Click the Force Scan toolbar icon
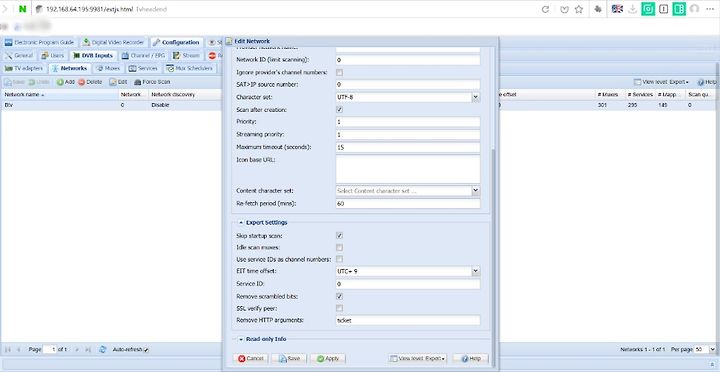The image size is (720, 372). pos(137,82)
